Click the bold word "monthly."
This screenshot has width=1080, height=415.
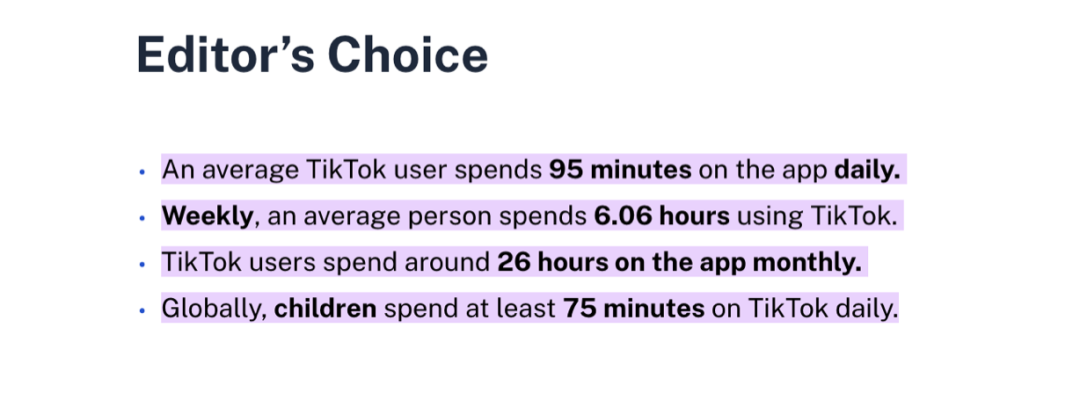[x=807, y=264]
